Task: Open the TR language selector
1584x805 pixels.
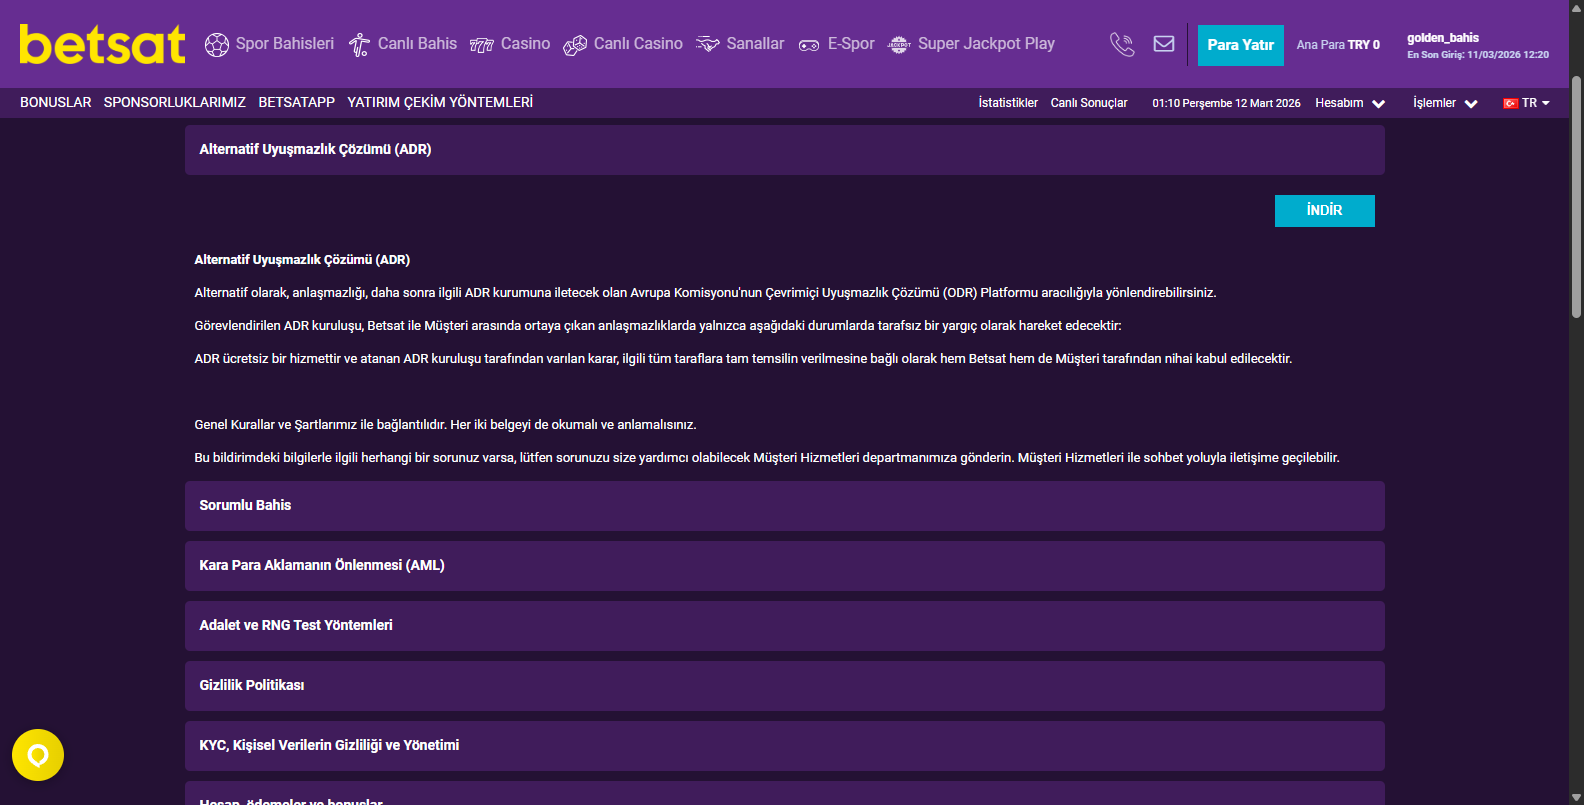Action: (x=1526, y=103)
